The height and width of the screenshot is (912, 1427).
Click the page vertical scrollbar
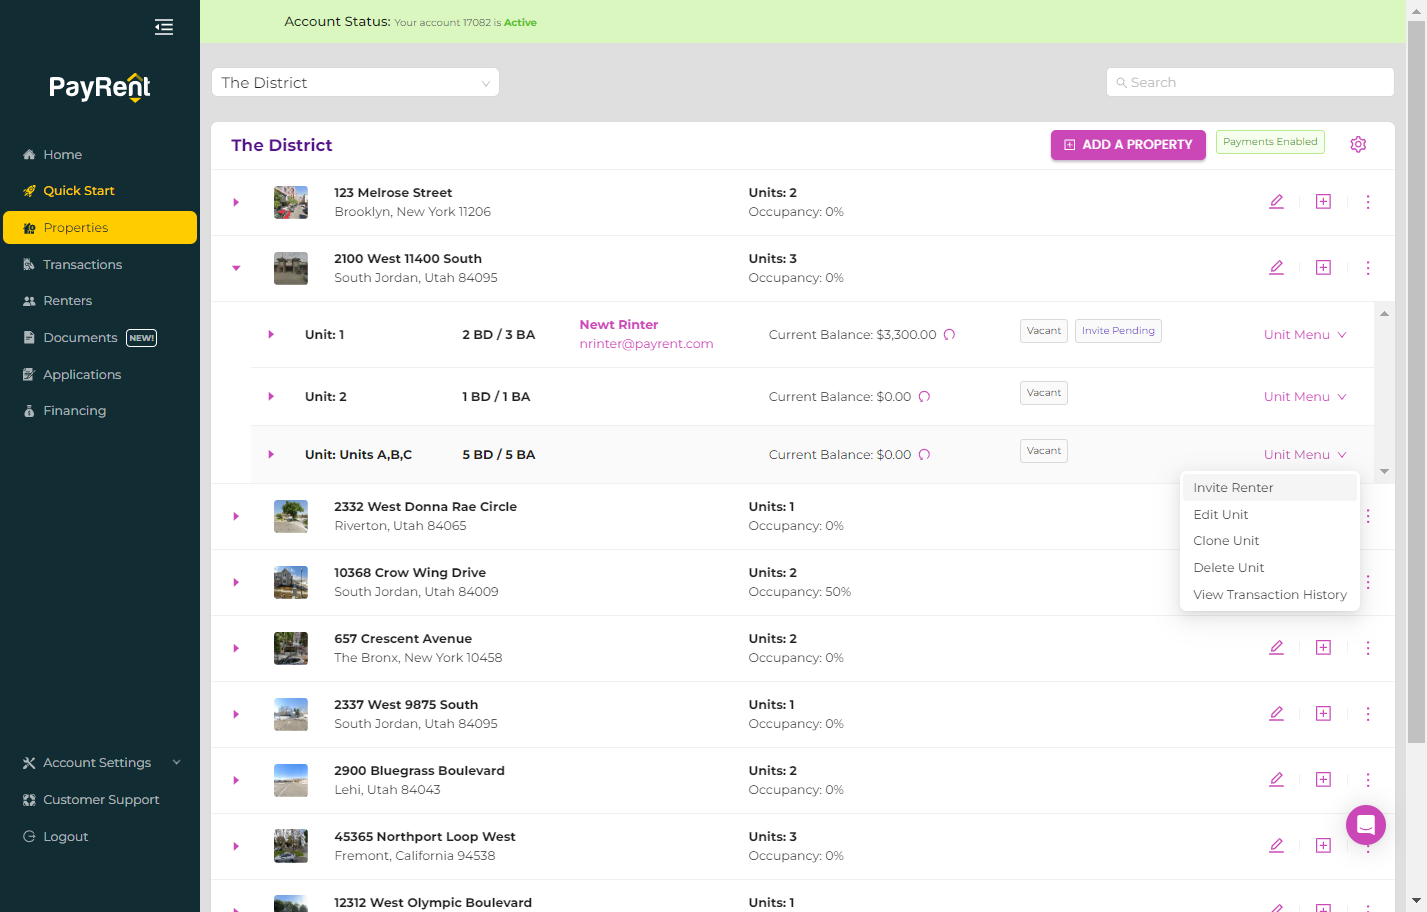click(x=1416, y=380)
